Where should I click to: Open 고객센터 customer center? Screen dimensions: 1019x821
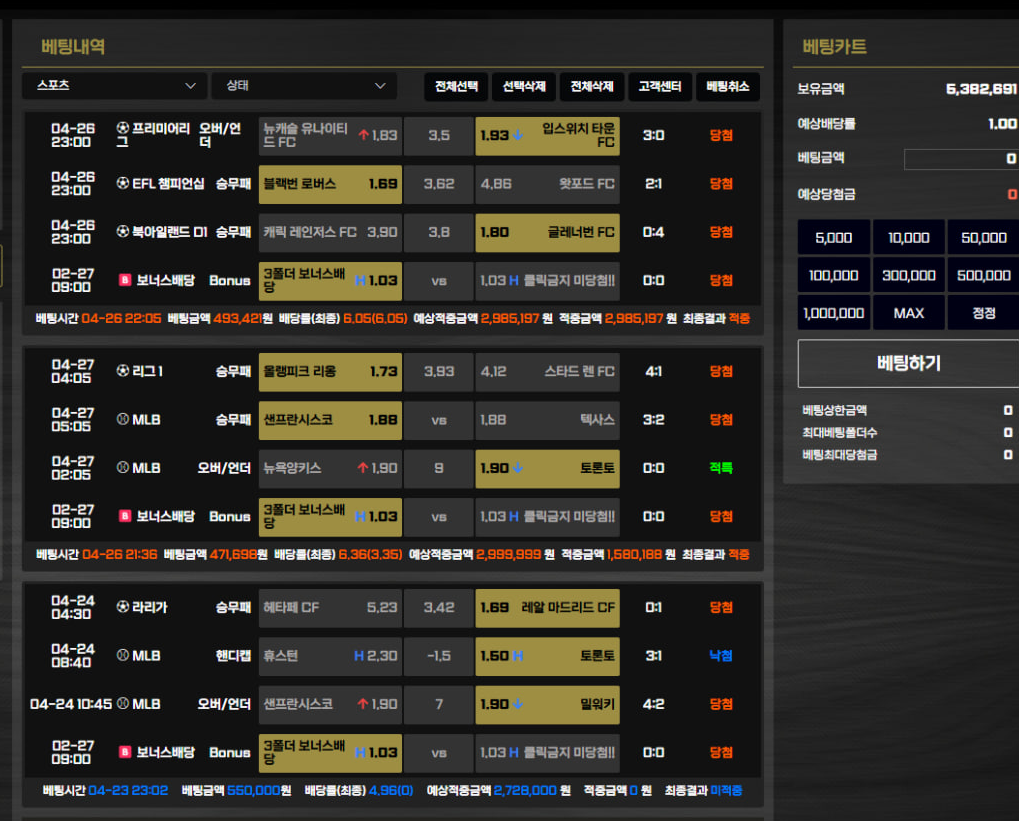click(x=660, y=87)
